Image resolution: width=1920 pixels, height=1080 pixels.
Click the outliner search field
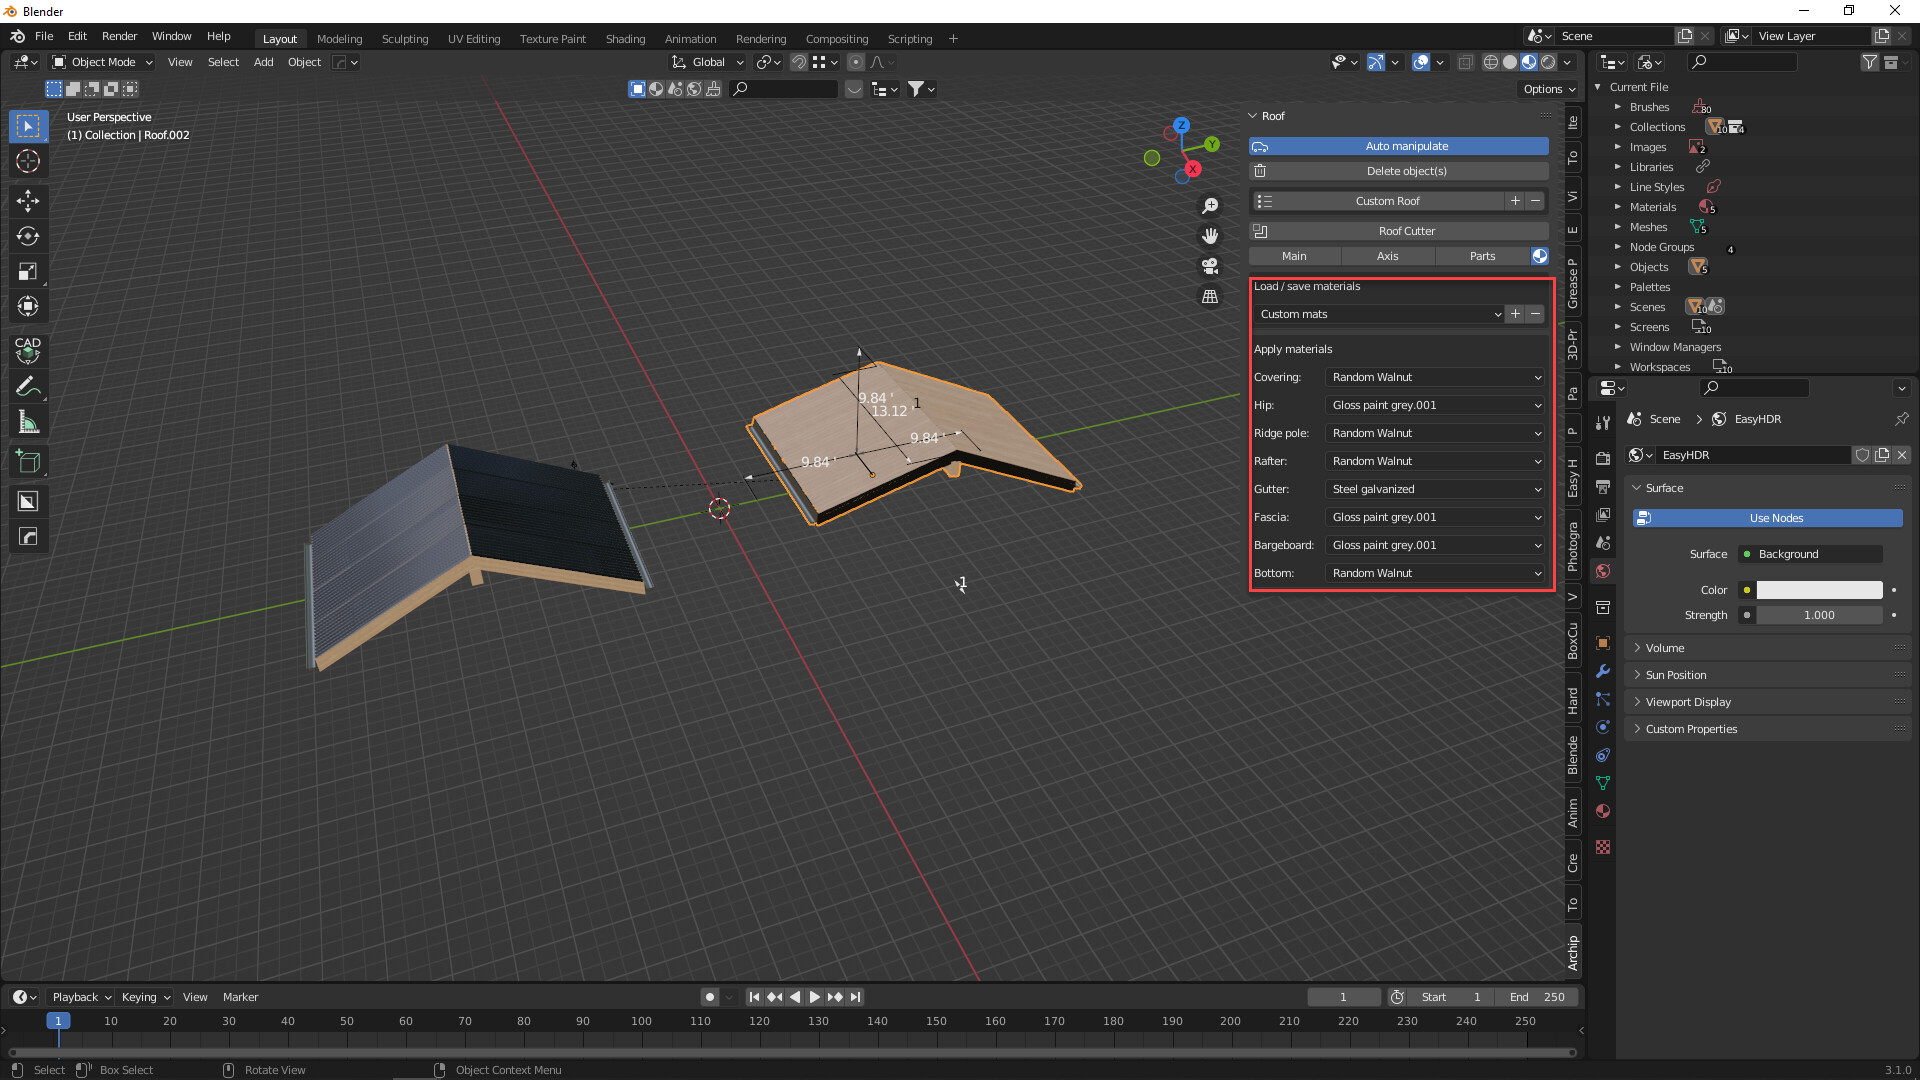tap(1742, 62)
